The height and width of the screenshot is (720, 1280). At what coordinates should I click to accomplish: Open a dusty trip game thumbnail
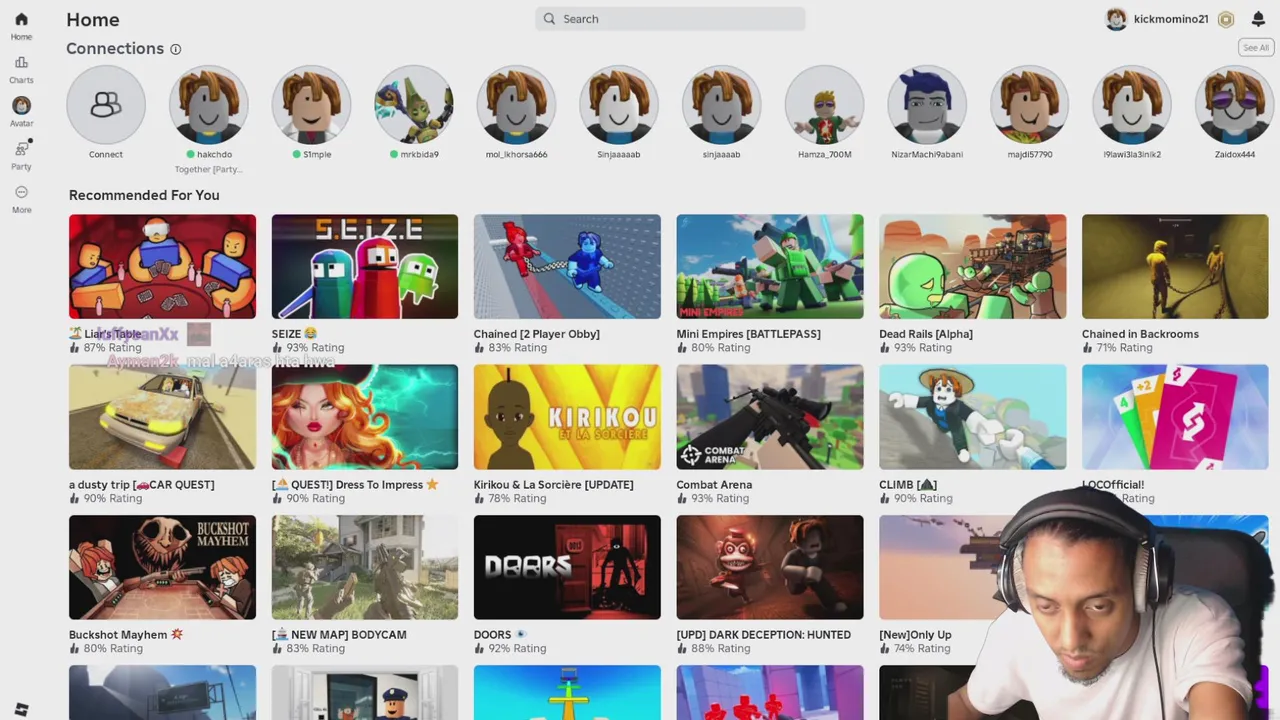click(x=162, y=417)
